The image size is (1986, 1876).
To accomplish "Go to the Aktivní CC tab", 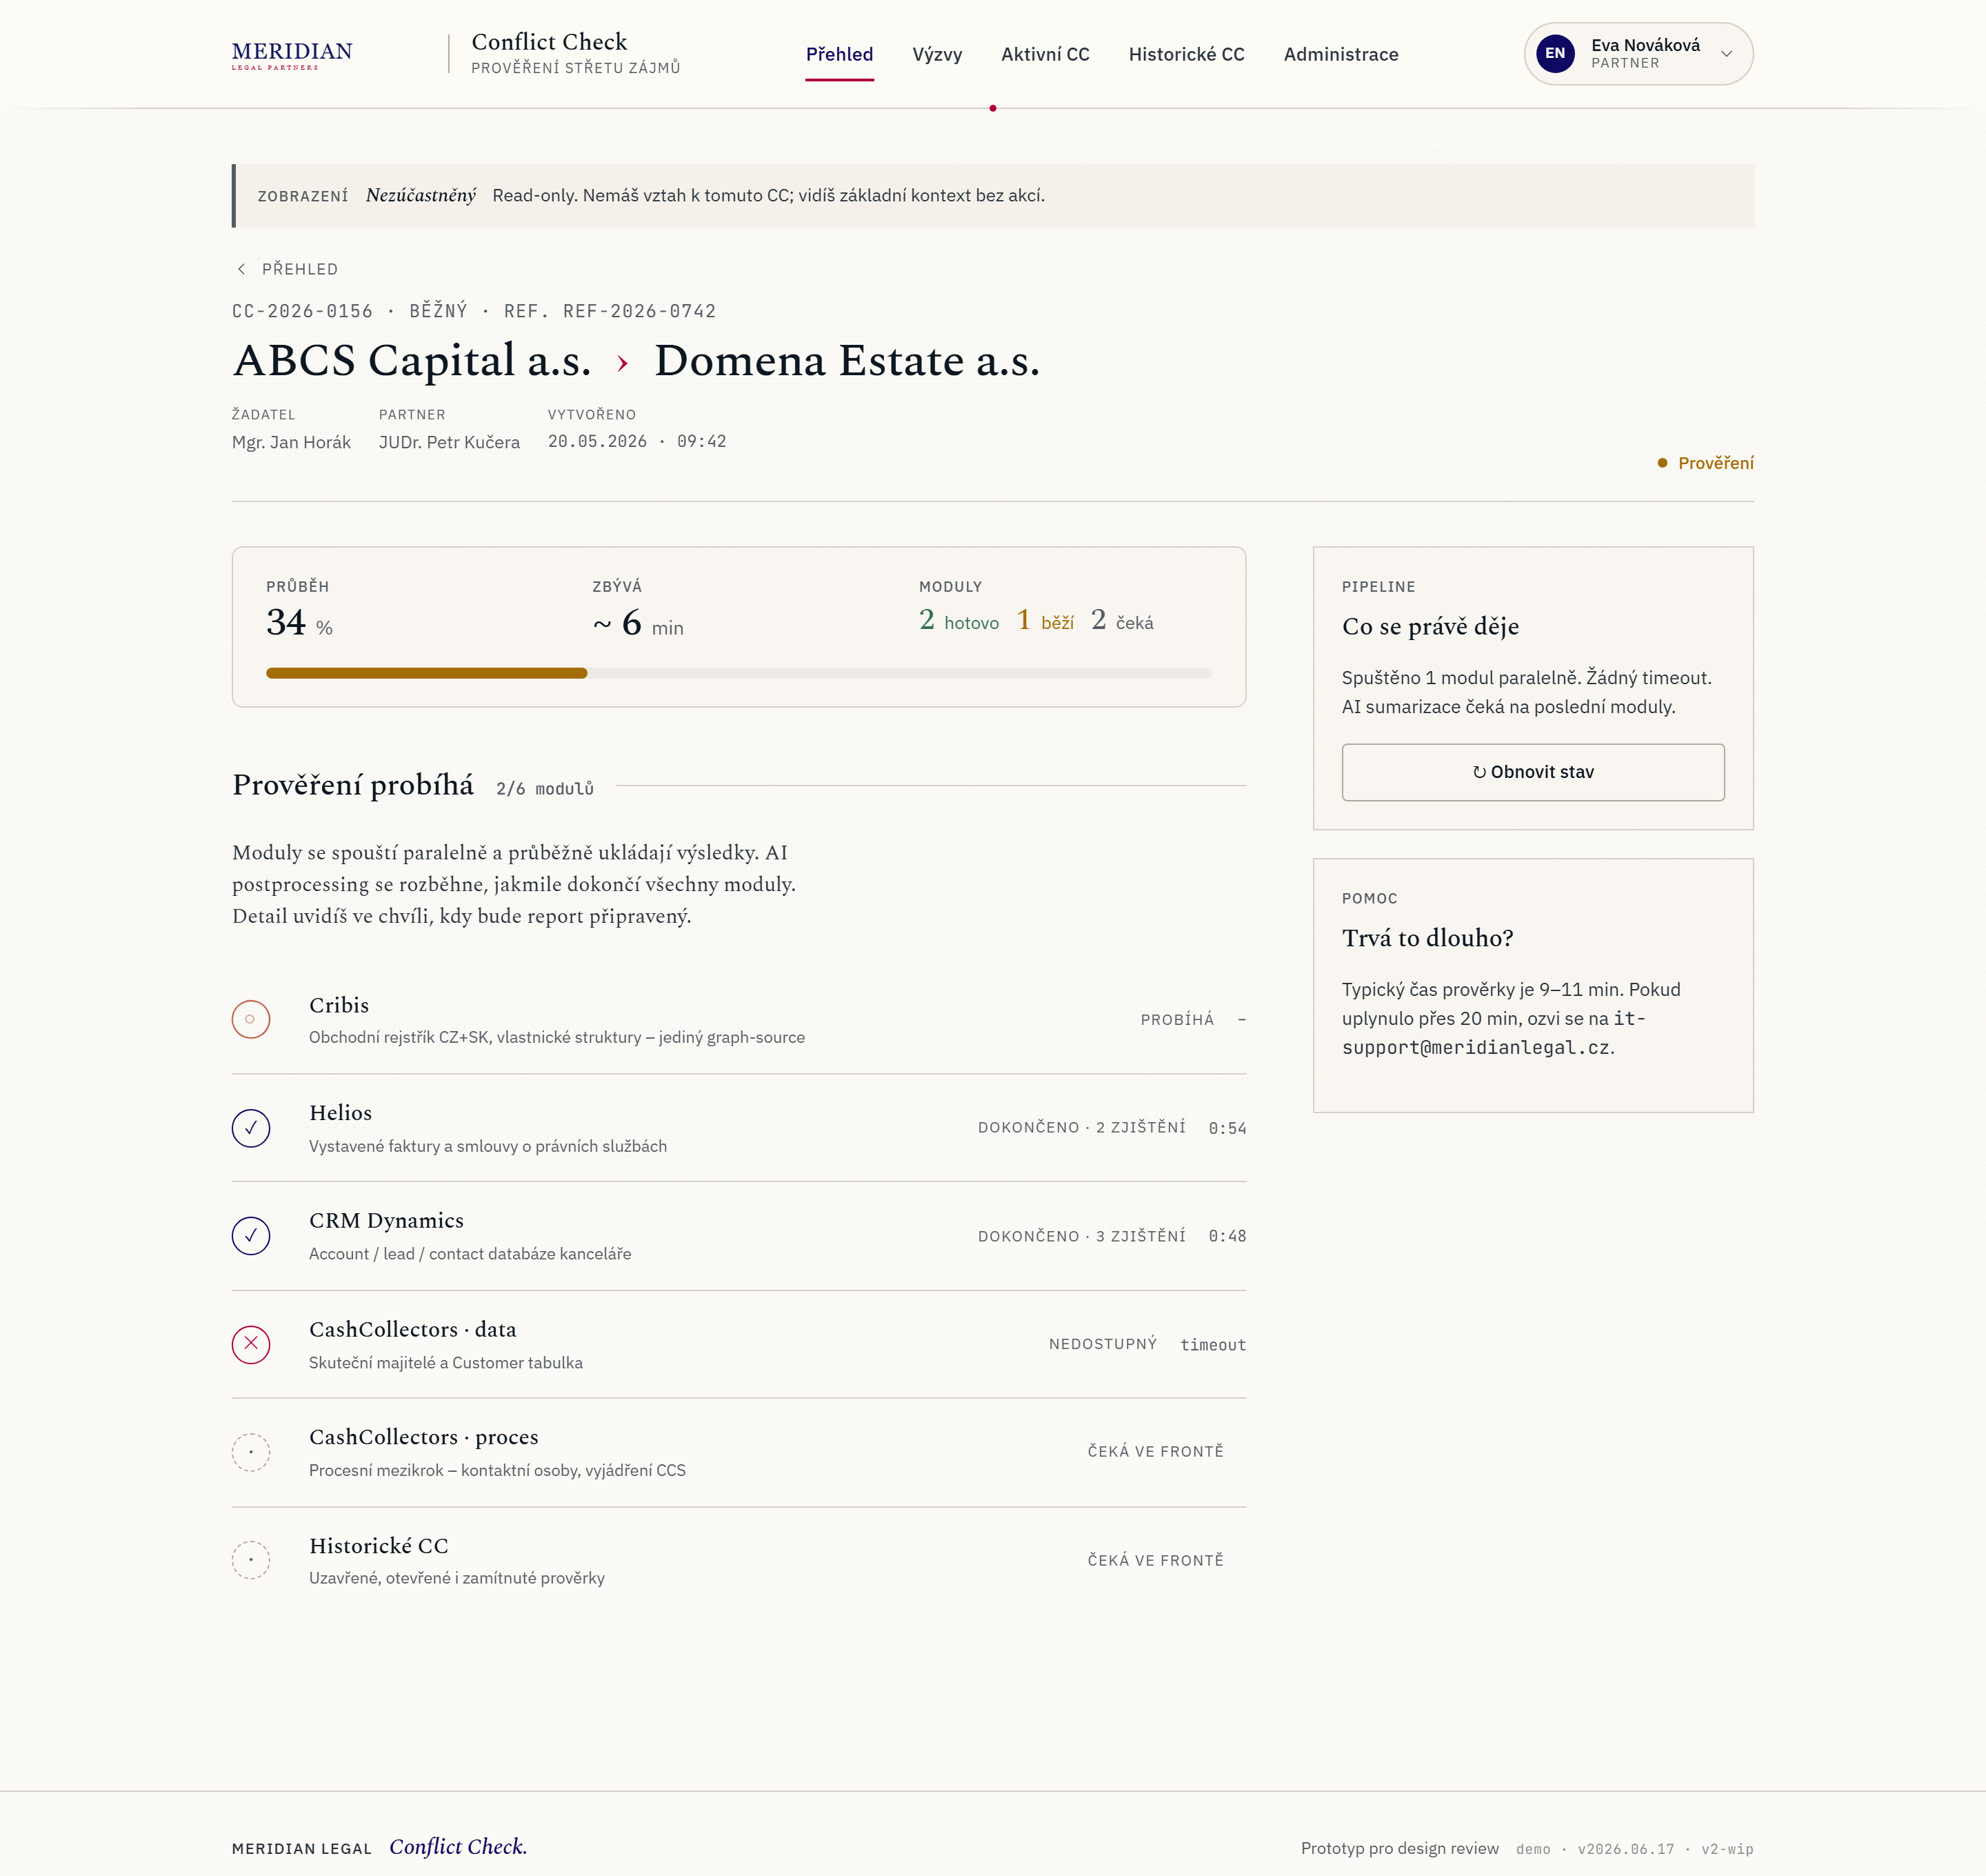I will point(1045,54).
